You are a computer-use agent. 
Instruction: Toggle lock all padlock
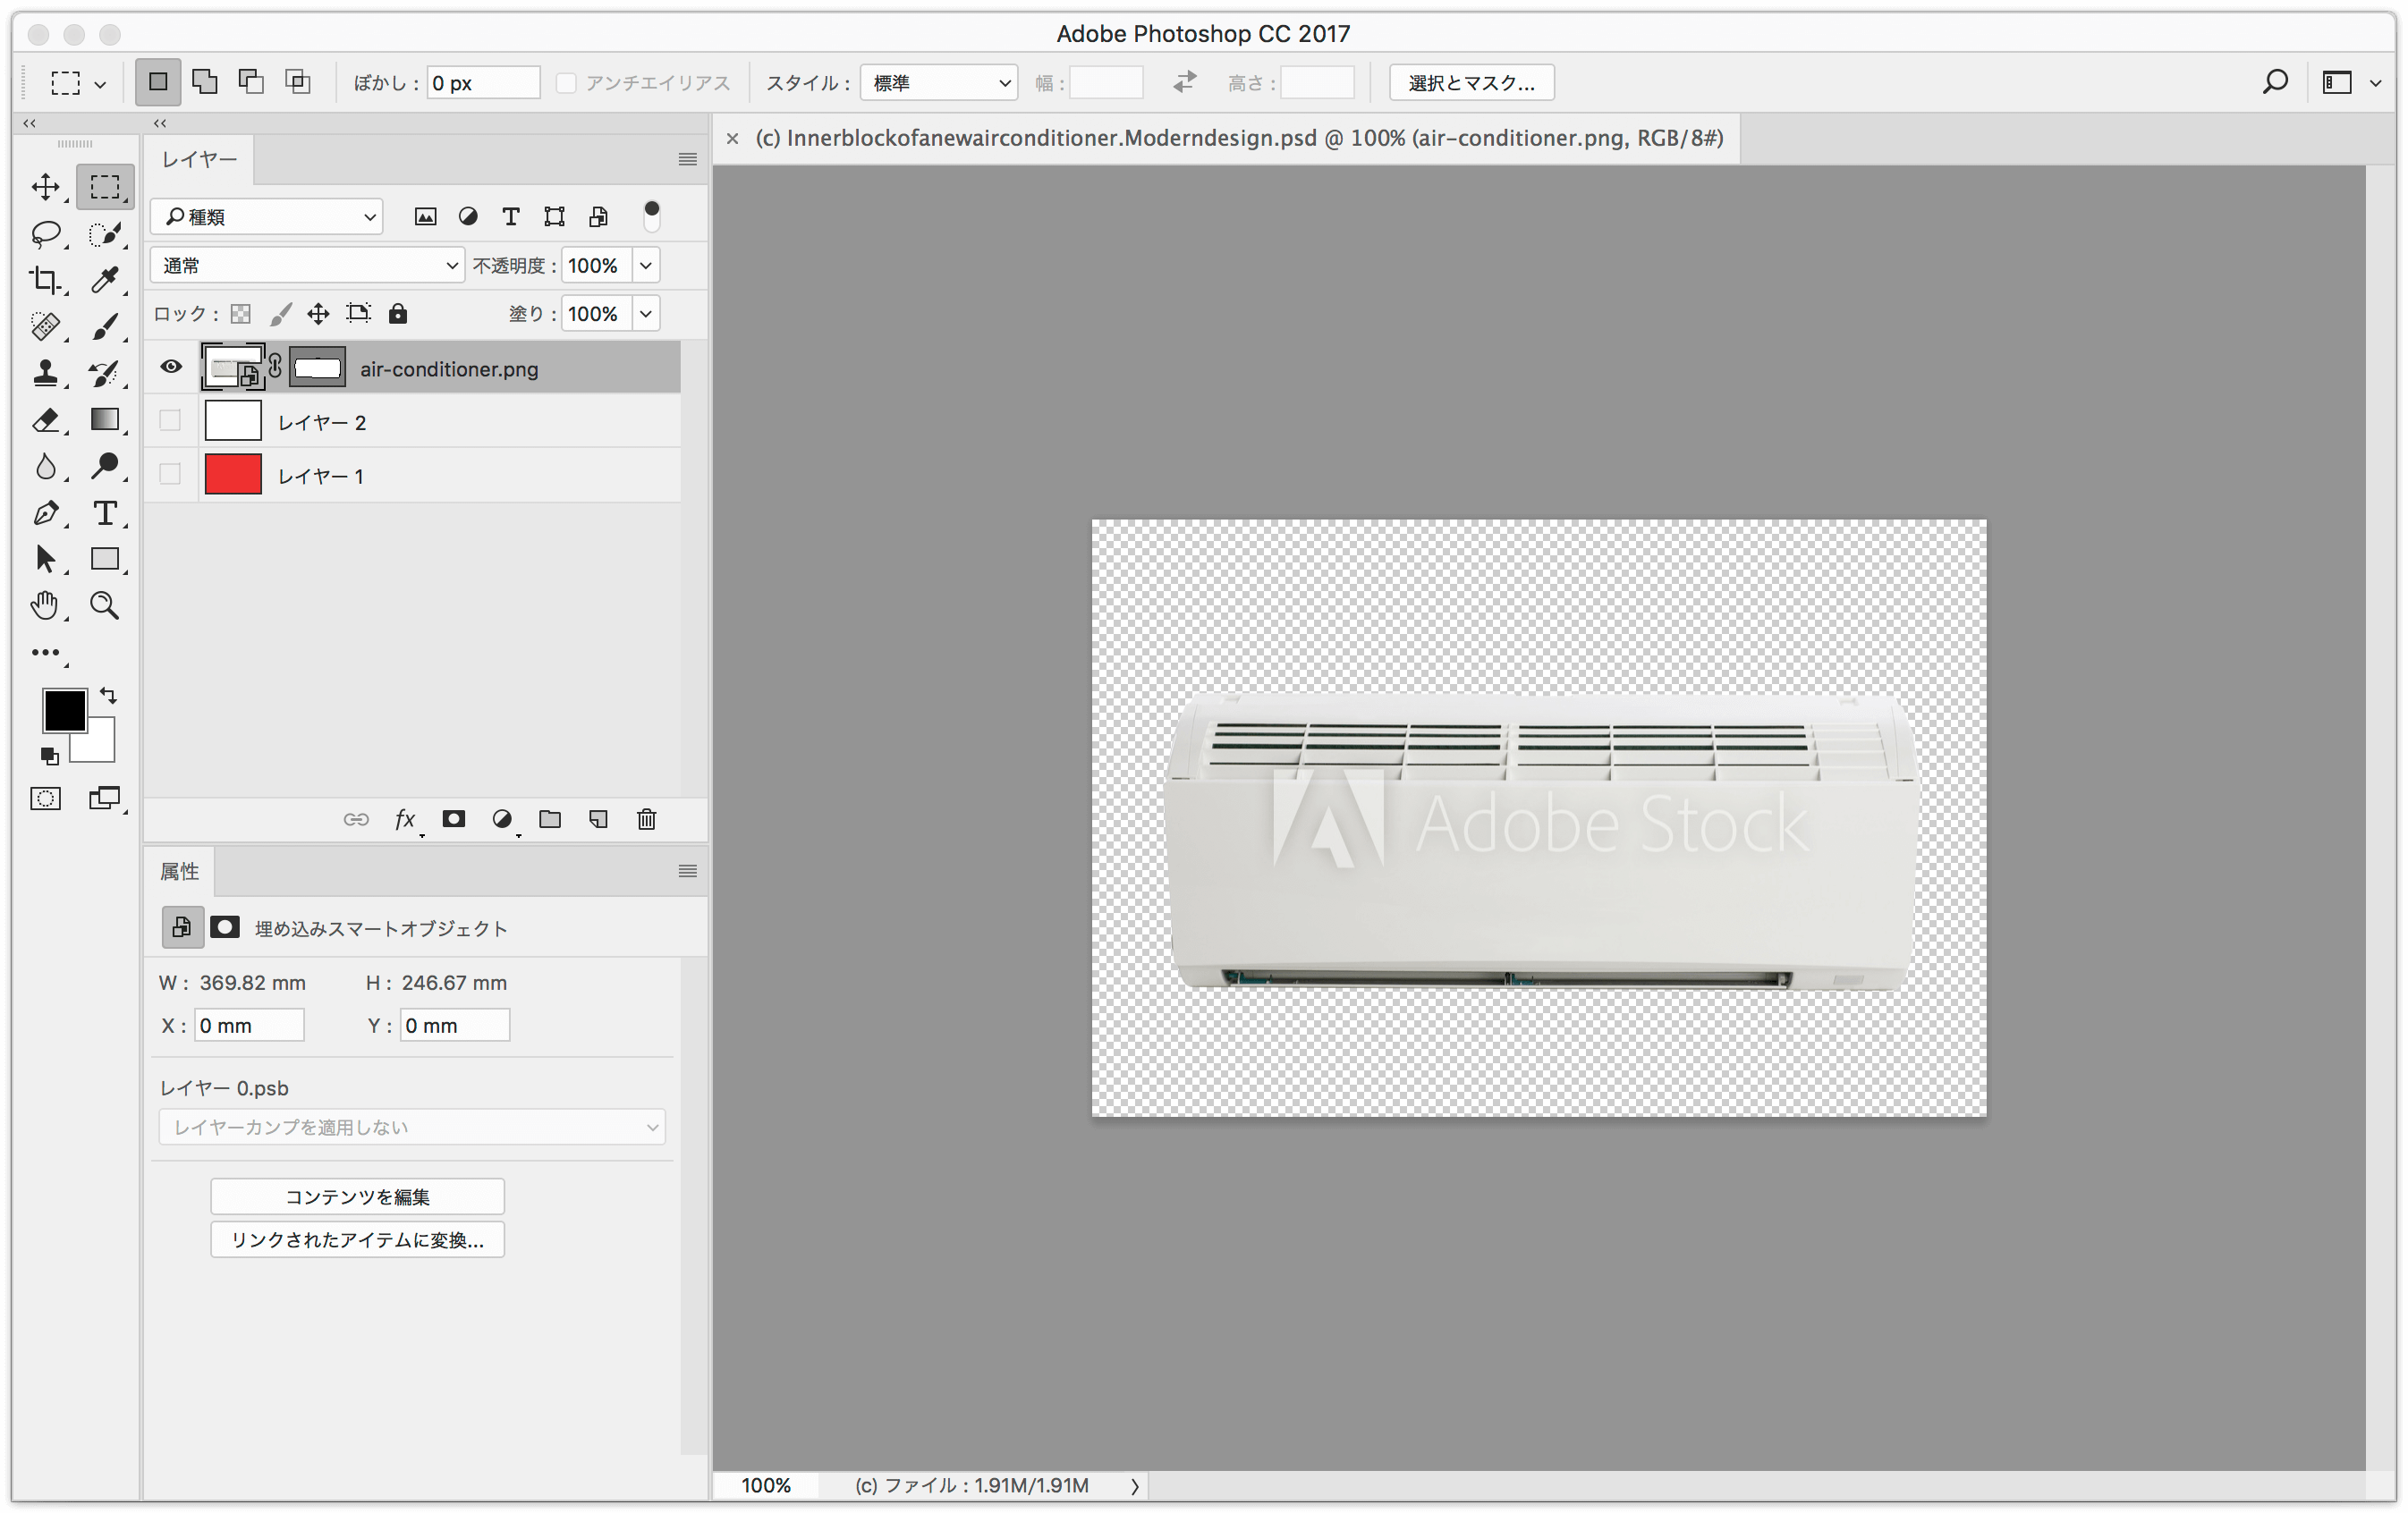(x=398, y=314)
